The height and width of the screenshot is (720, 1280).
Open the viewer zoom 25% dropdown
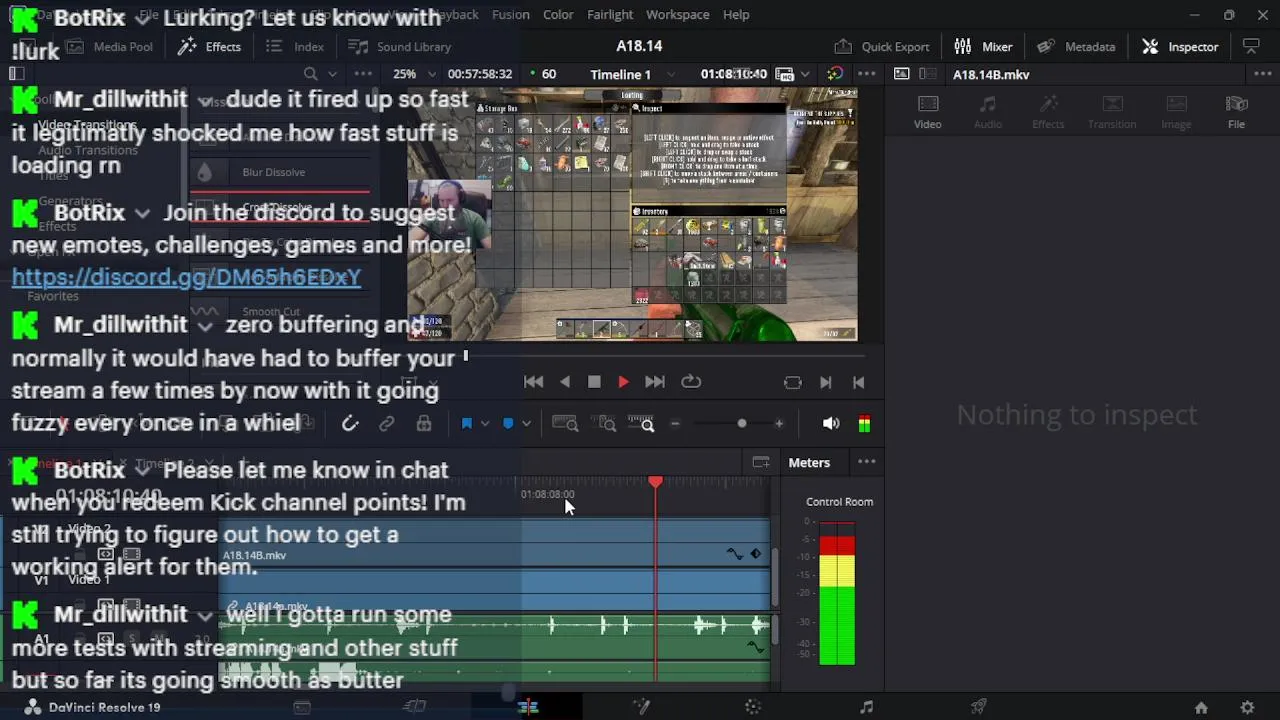point(414,74)
